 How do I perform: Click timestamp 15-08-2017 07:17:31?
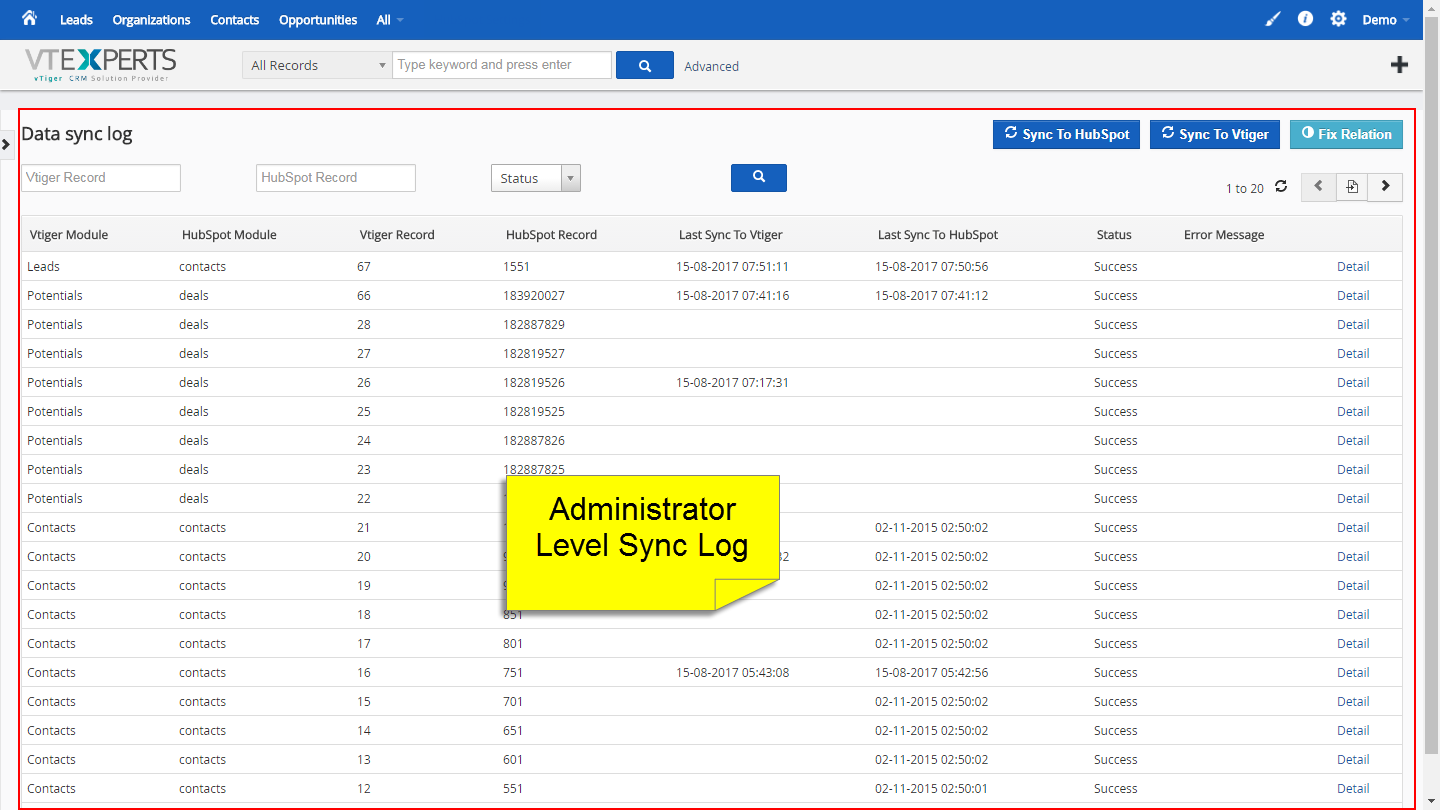(733, 382)
